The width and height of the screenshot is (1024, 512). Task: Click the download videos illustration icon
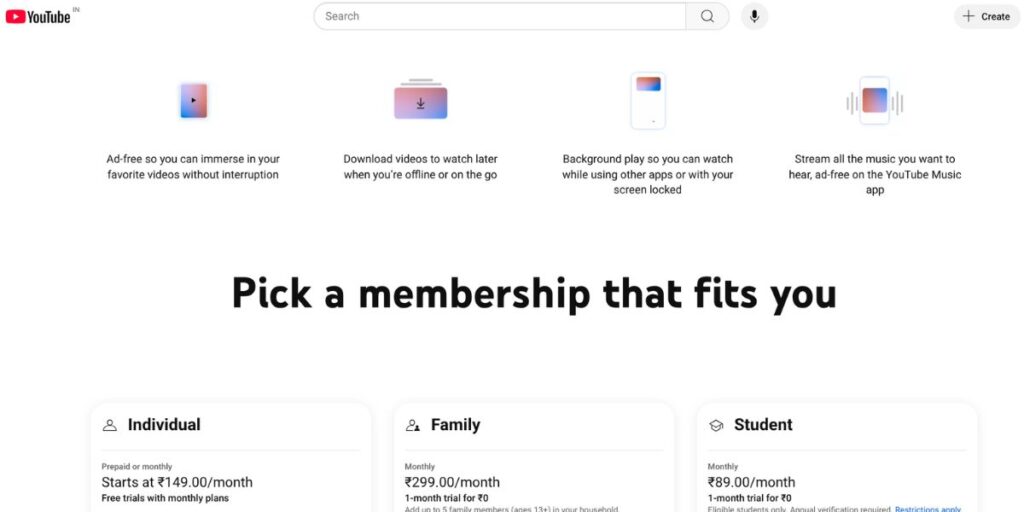tap(421, 100)
